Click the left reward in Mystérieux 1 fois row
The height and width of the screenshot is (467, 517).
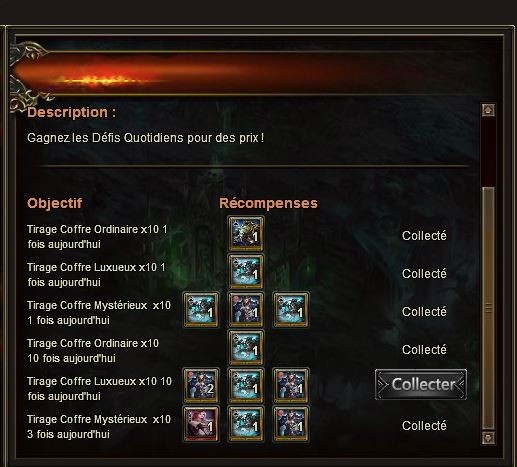coord(201,309)
